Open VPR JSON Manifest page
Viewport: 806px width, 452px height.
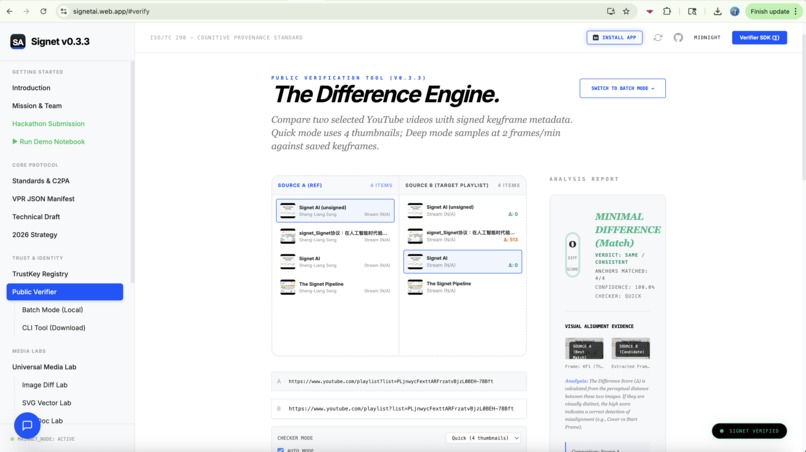tap(43, 199)
